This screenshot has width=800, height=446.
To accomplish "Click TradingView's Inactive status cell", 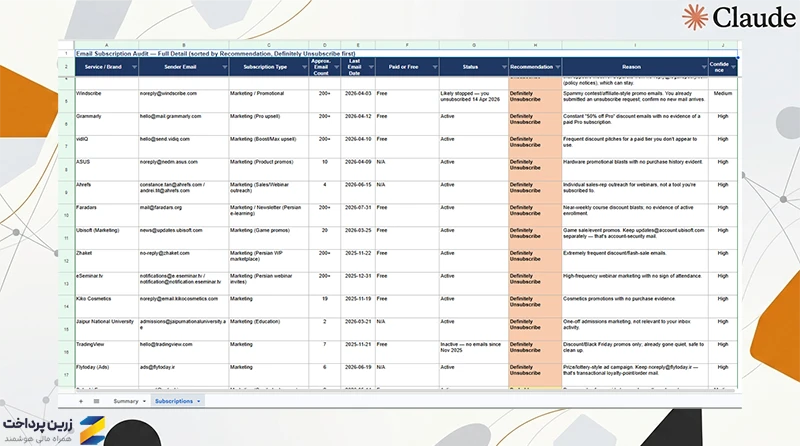I will click(x=473, y=352).
